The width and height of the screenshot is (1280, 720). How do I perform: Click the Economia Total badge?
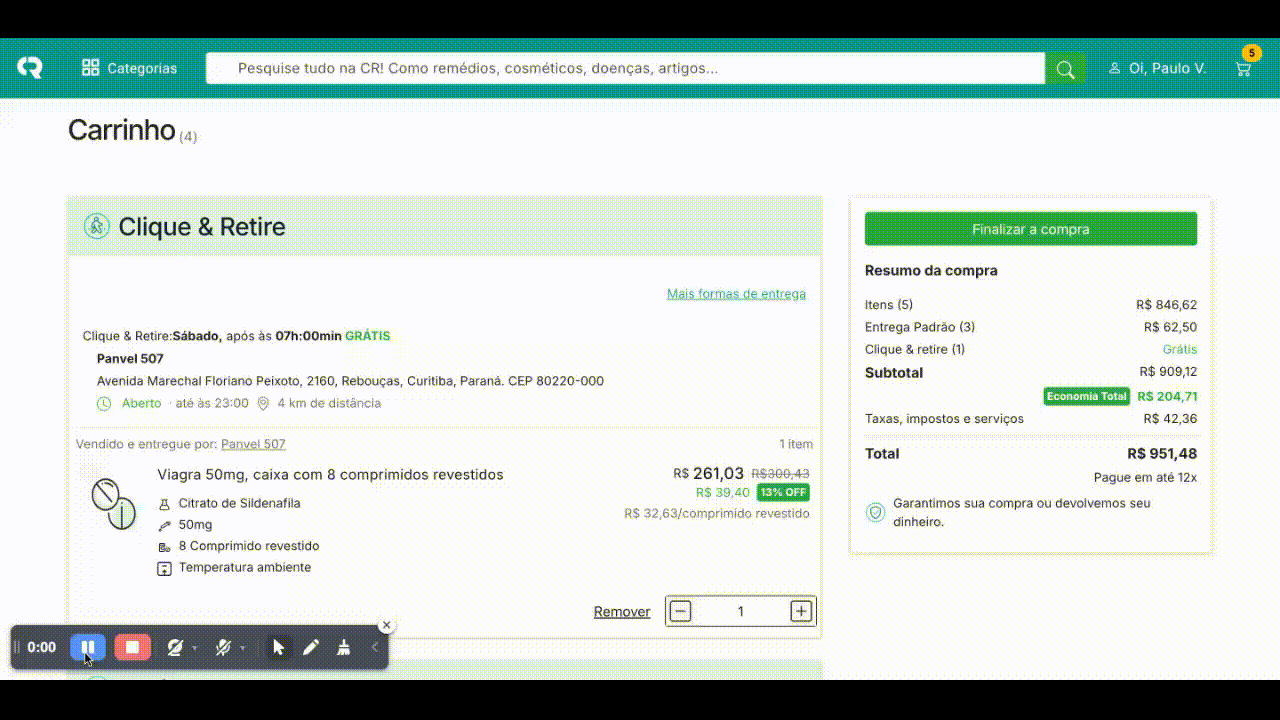1087,396
